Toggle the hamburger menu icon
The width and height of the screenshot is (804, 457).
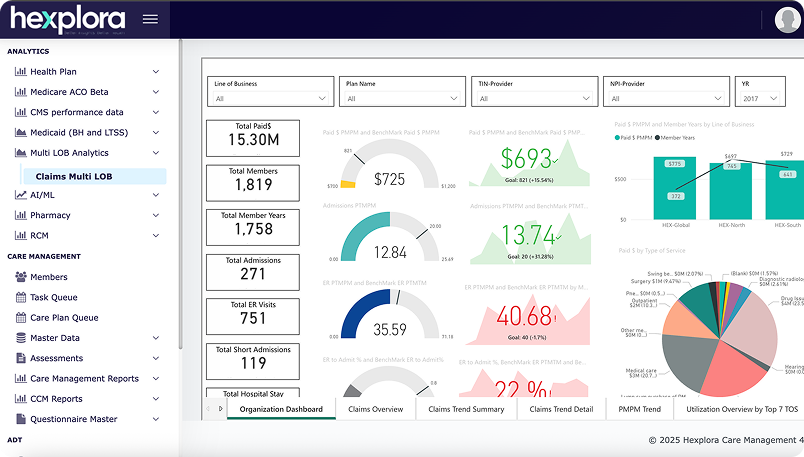tap(150, 19)
